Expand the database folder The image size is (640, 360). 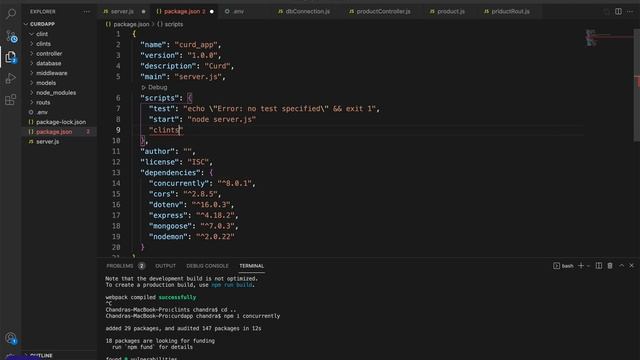pyautogui.click(x=59, y=63)
